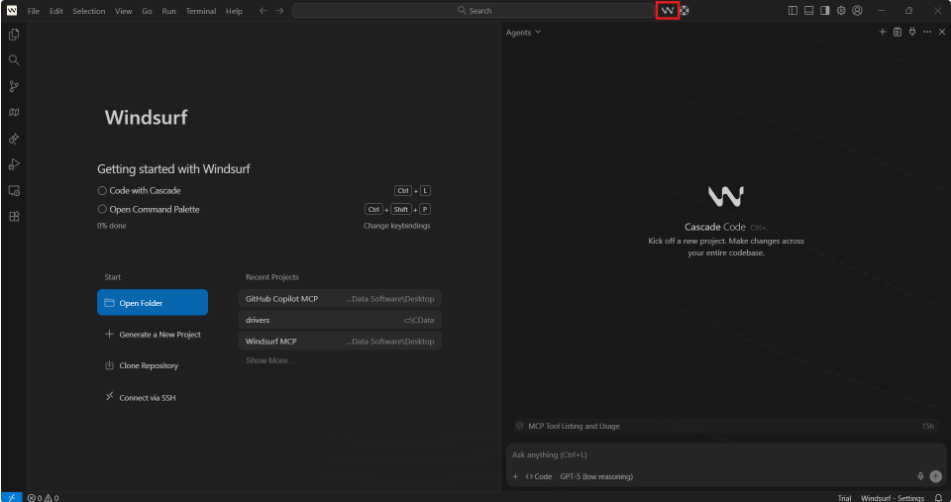The height and width of the screenshot is (502, 951).
Task: Open the clipboard icon in the Cascade panel header
Action: point(898,32)
